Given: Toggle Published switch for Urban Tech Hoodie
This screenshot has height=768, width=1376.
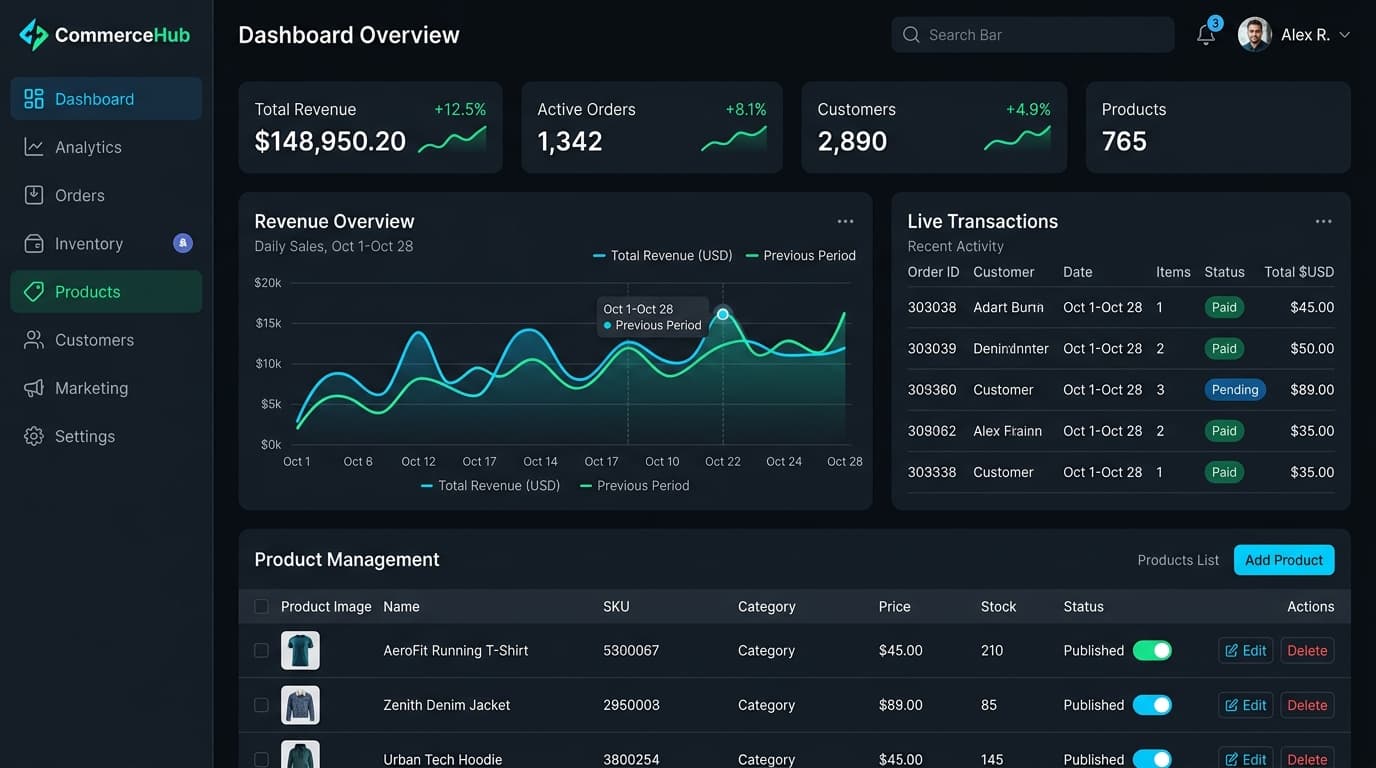Looking at the screenshot, I should [x=1152, y=759].
